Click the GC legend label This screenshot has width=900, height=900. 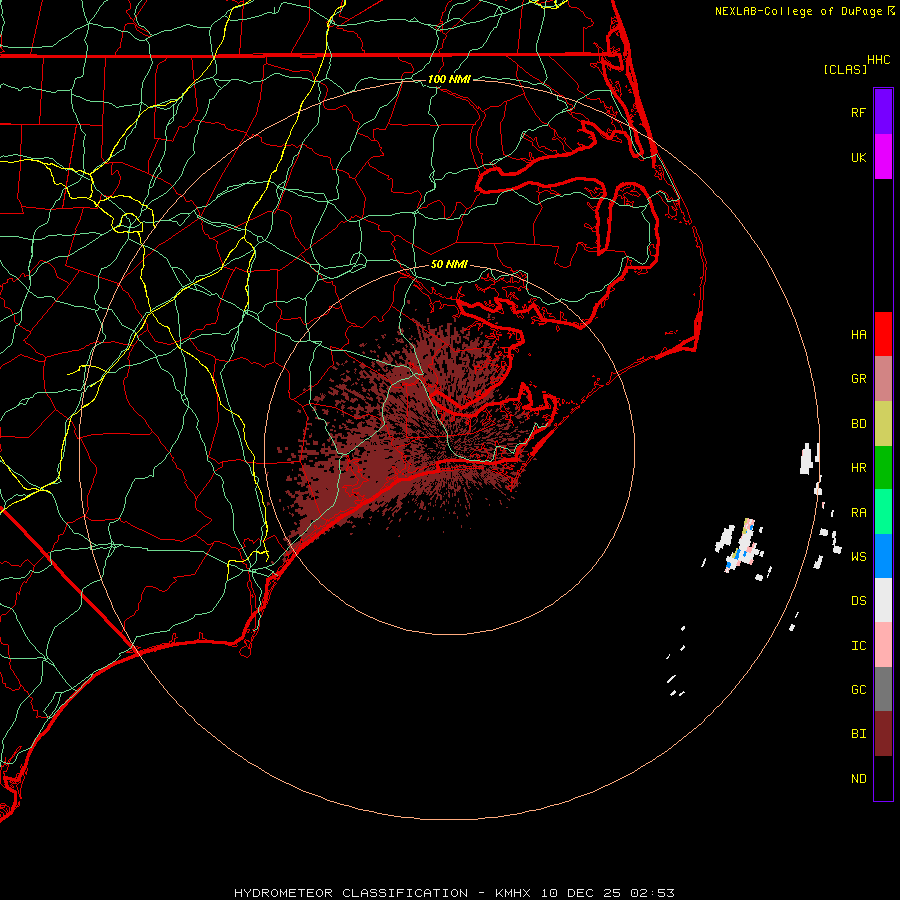[x=858, y=689]
